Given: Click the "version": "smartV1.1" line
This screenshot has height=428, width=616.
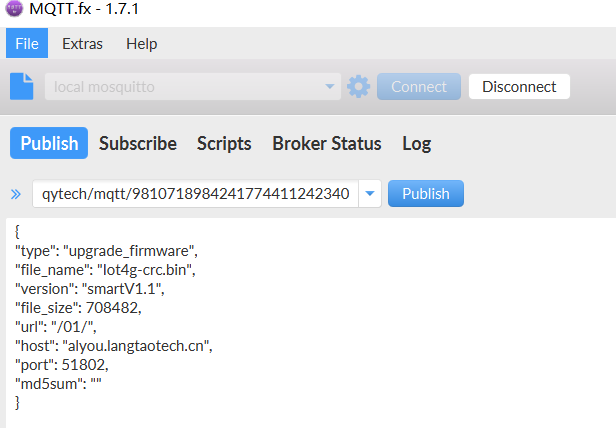Looking at the screenshot, I should pos(90,289).
